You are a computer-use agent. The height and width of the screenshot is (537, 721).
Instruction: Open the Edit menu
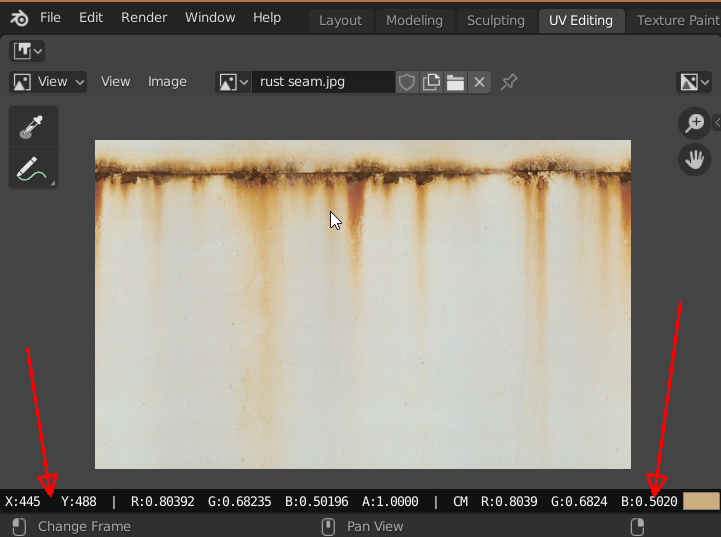(91, 17)
